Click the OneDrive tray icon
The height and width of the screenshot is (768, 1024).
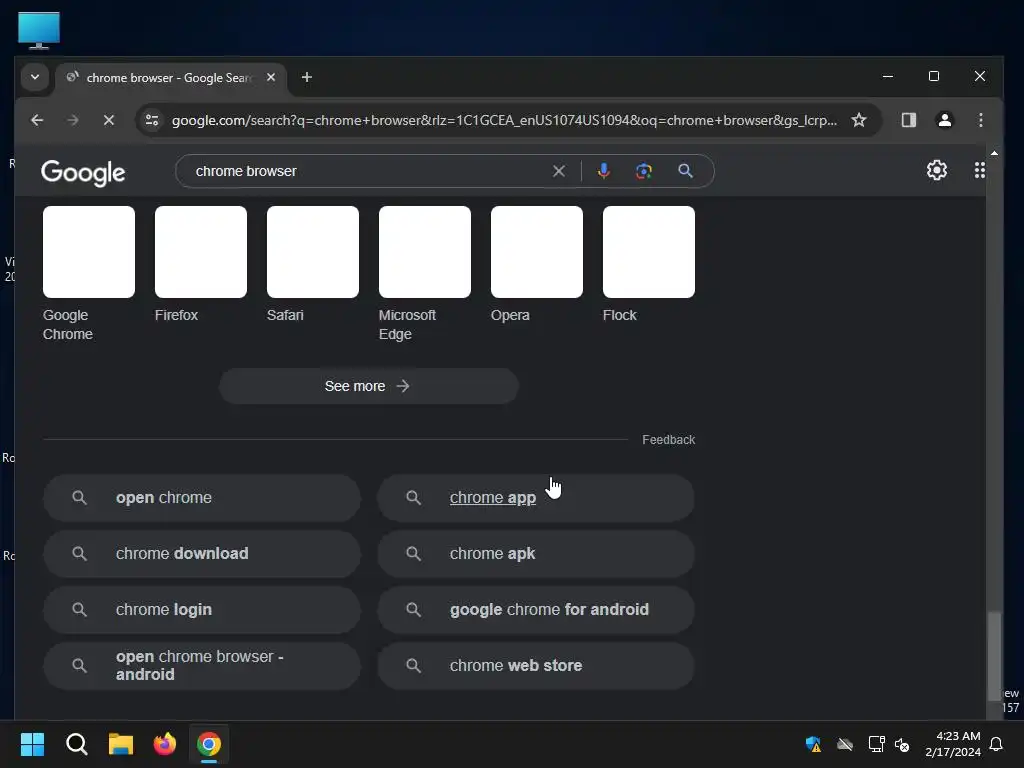tap(845, 744)
